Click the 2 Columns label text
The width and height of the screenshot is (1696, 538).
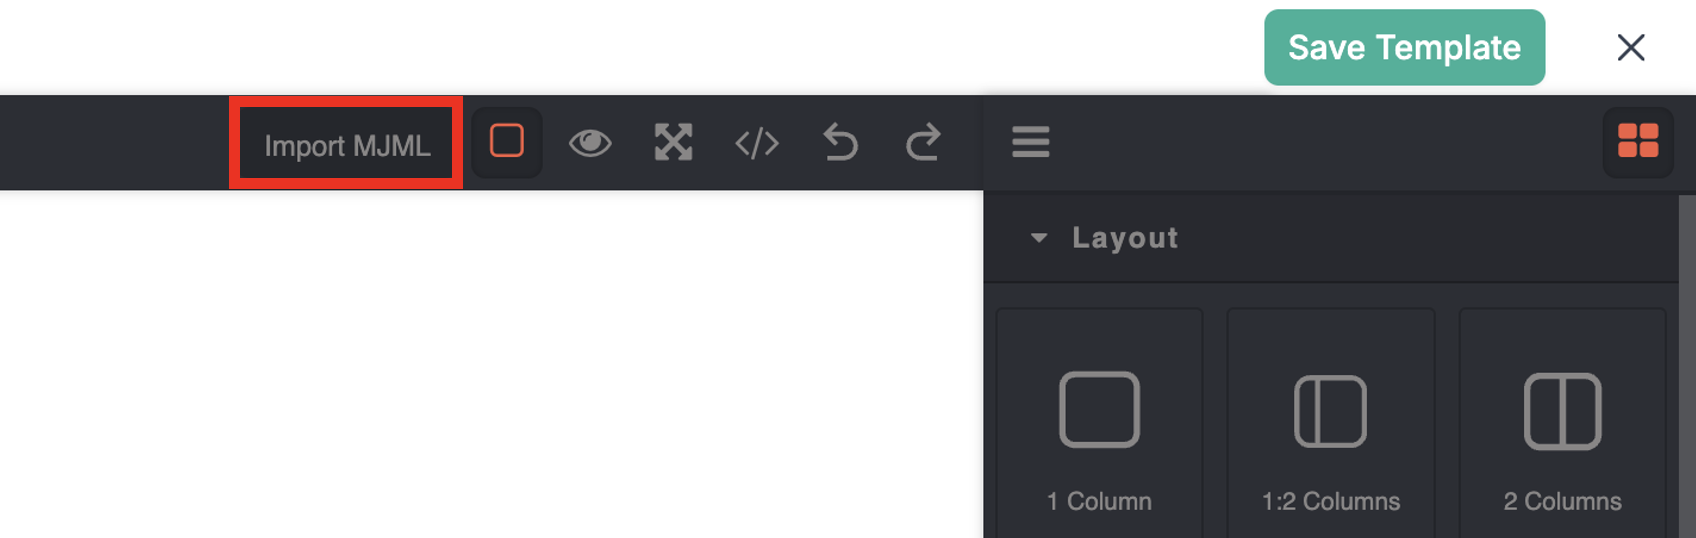[1562, 501]
